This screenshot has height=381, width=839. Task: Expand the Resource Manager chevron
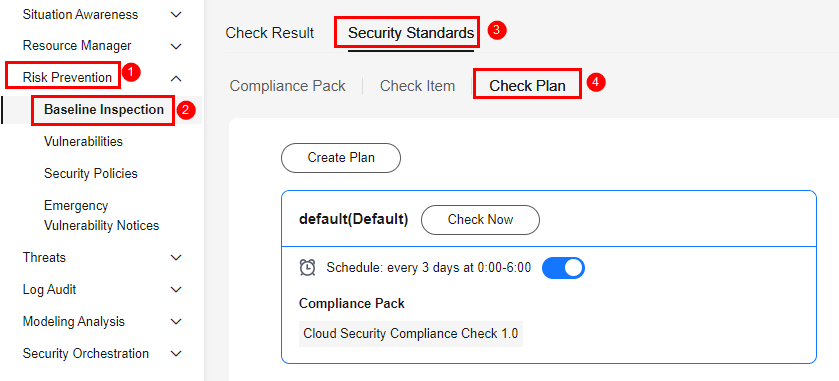pos(176,47)
